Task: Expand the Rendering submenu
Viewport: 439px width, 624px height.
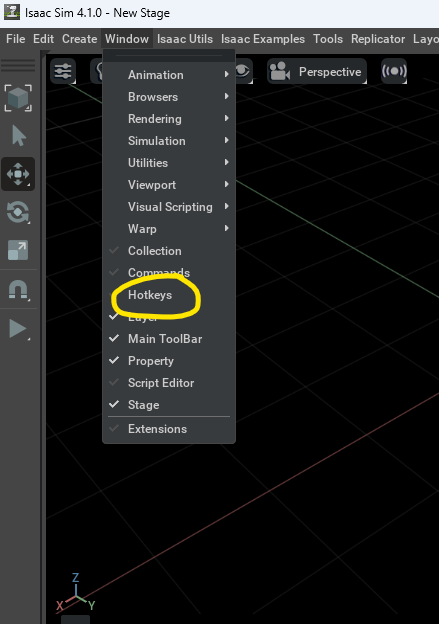Action: (x=169, y=119)
